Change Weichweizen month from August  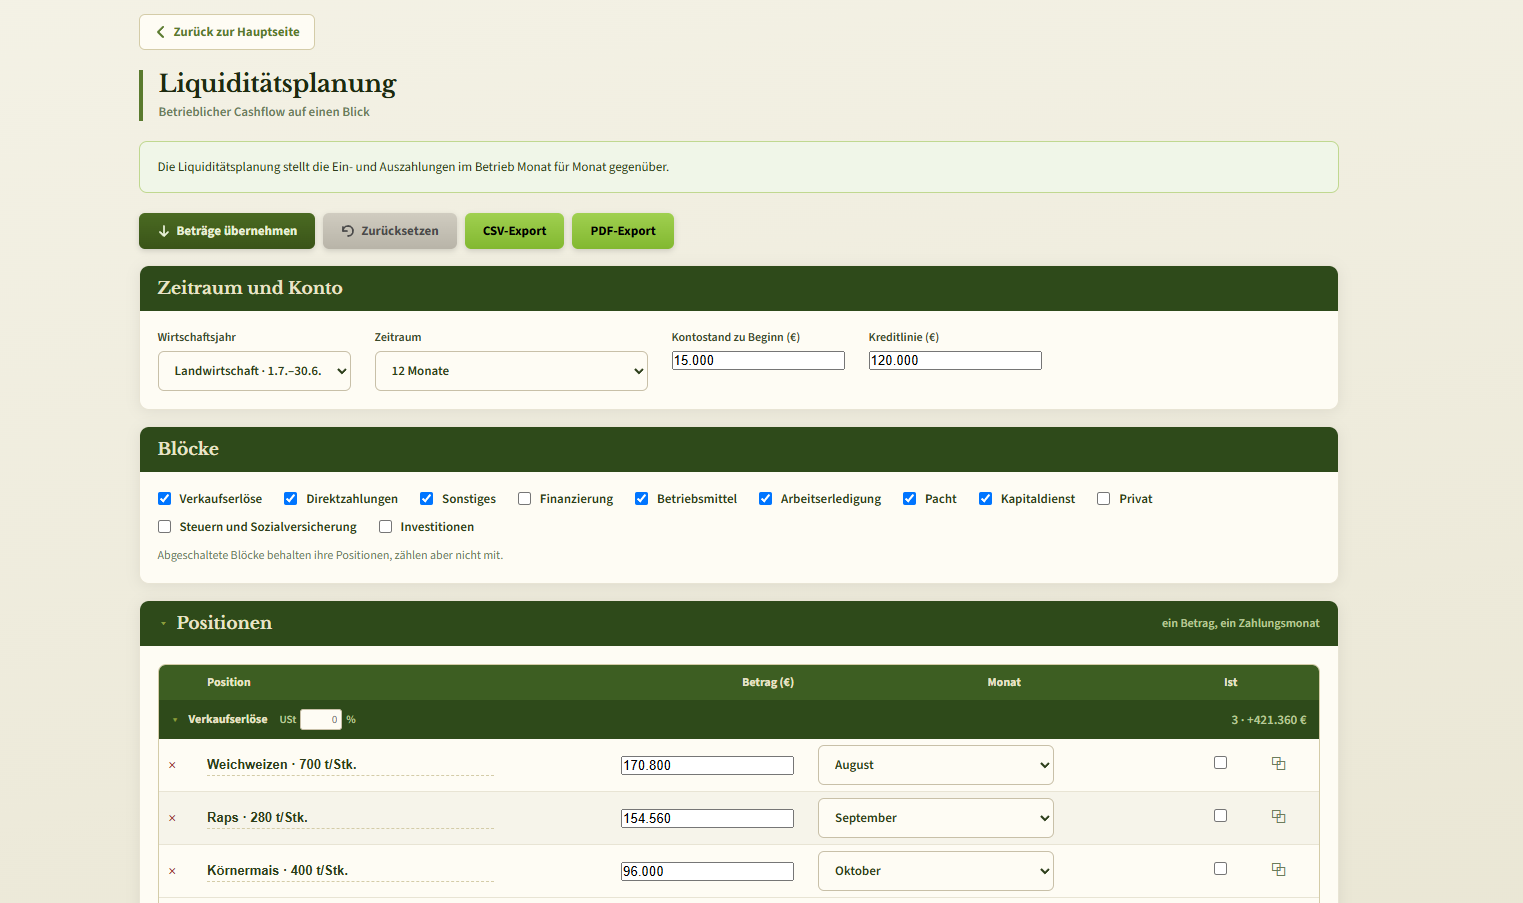click(x=936, y=765)
